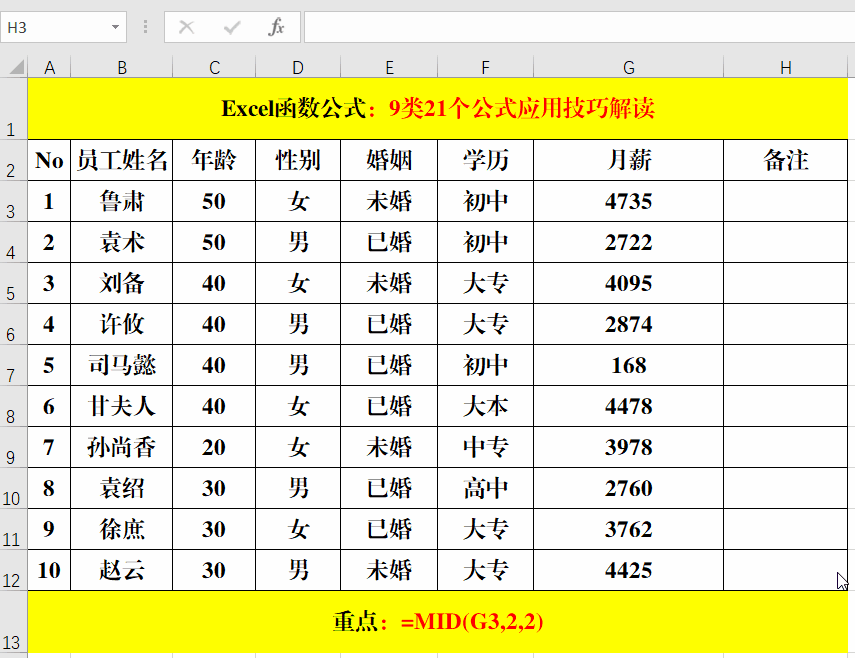Image resolution: width=855 pixels, height=658 pixels.
Task: Click the cell with 鲁肃's salary 4735
Action: [x=628, y=201]
